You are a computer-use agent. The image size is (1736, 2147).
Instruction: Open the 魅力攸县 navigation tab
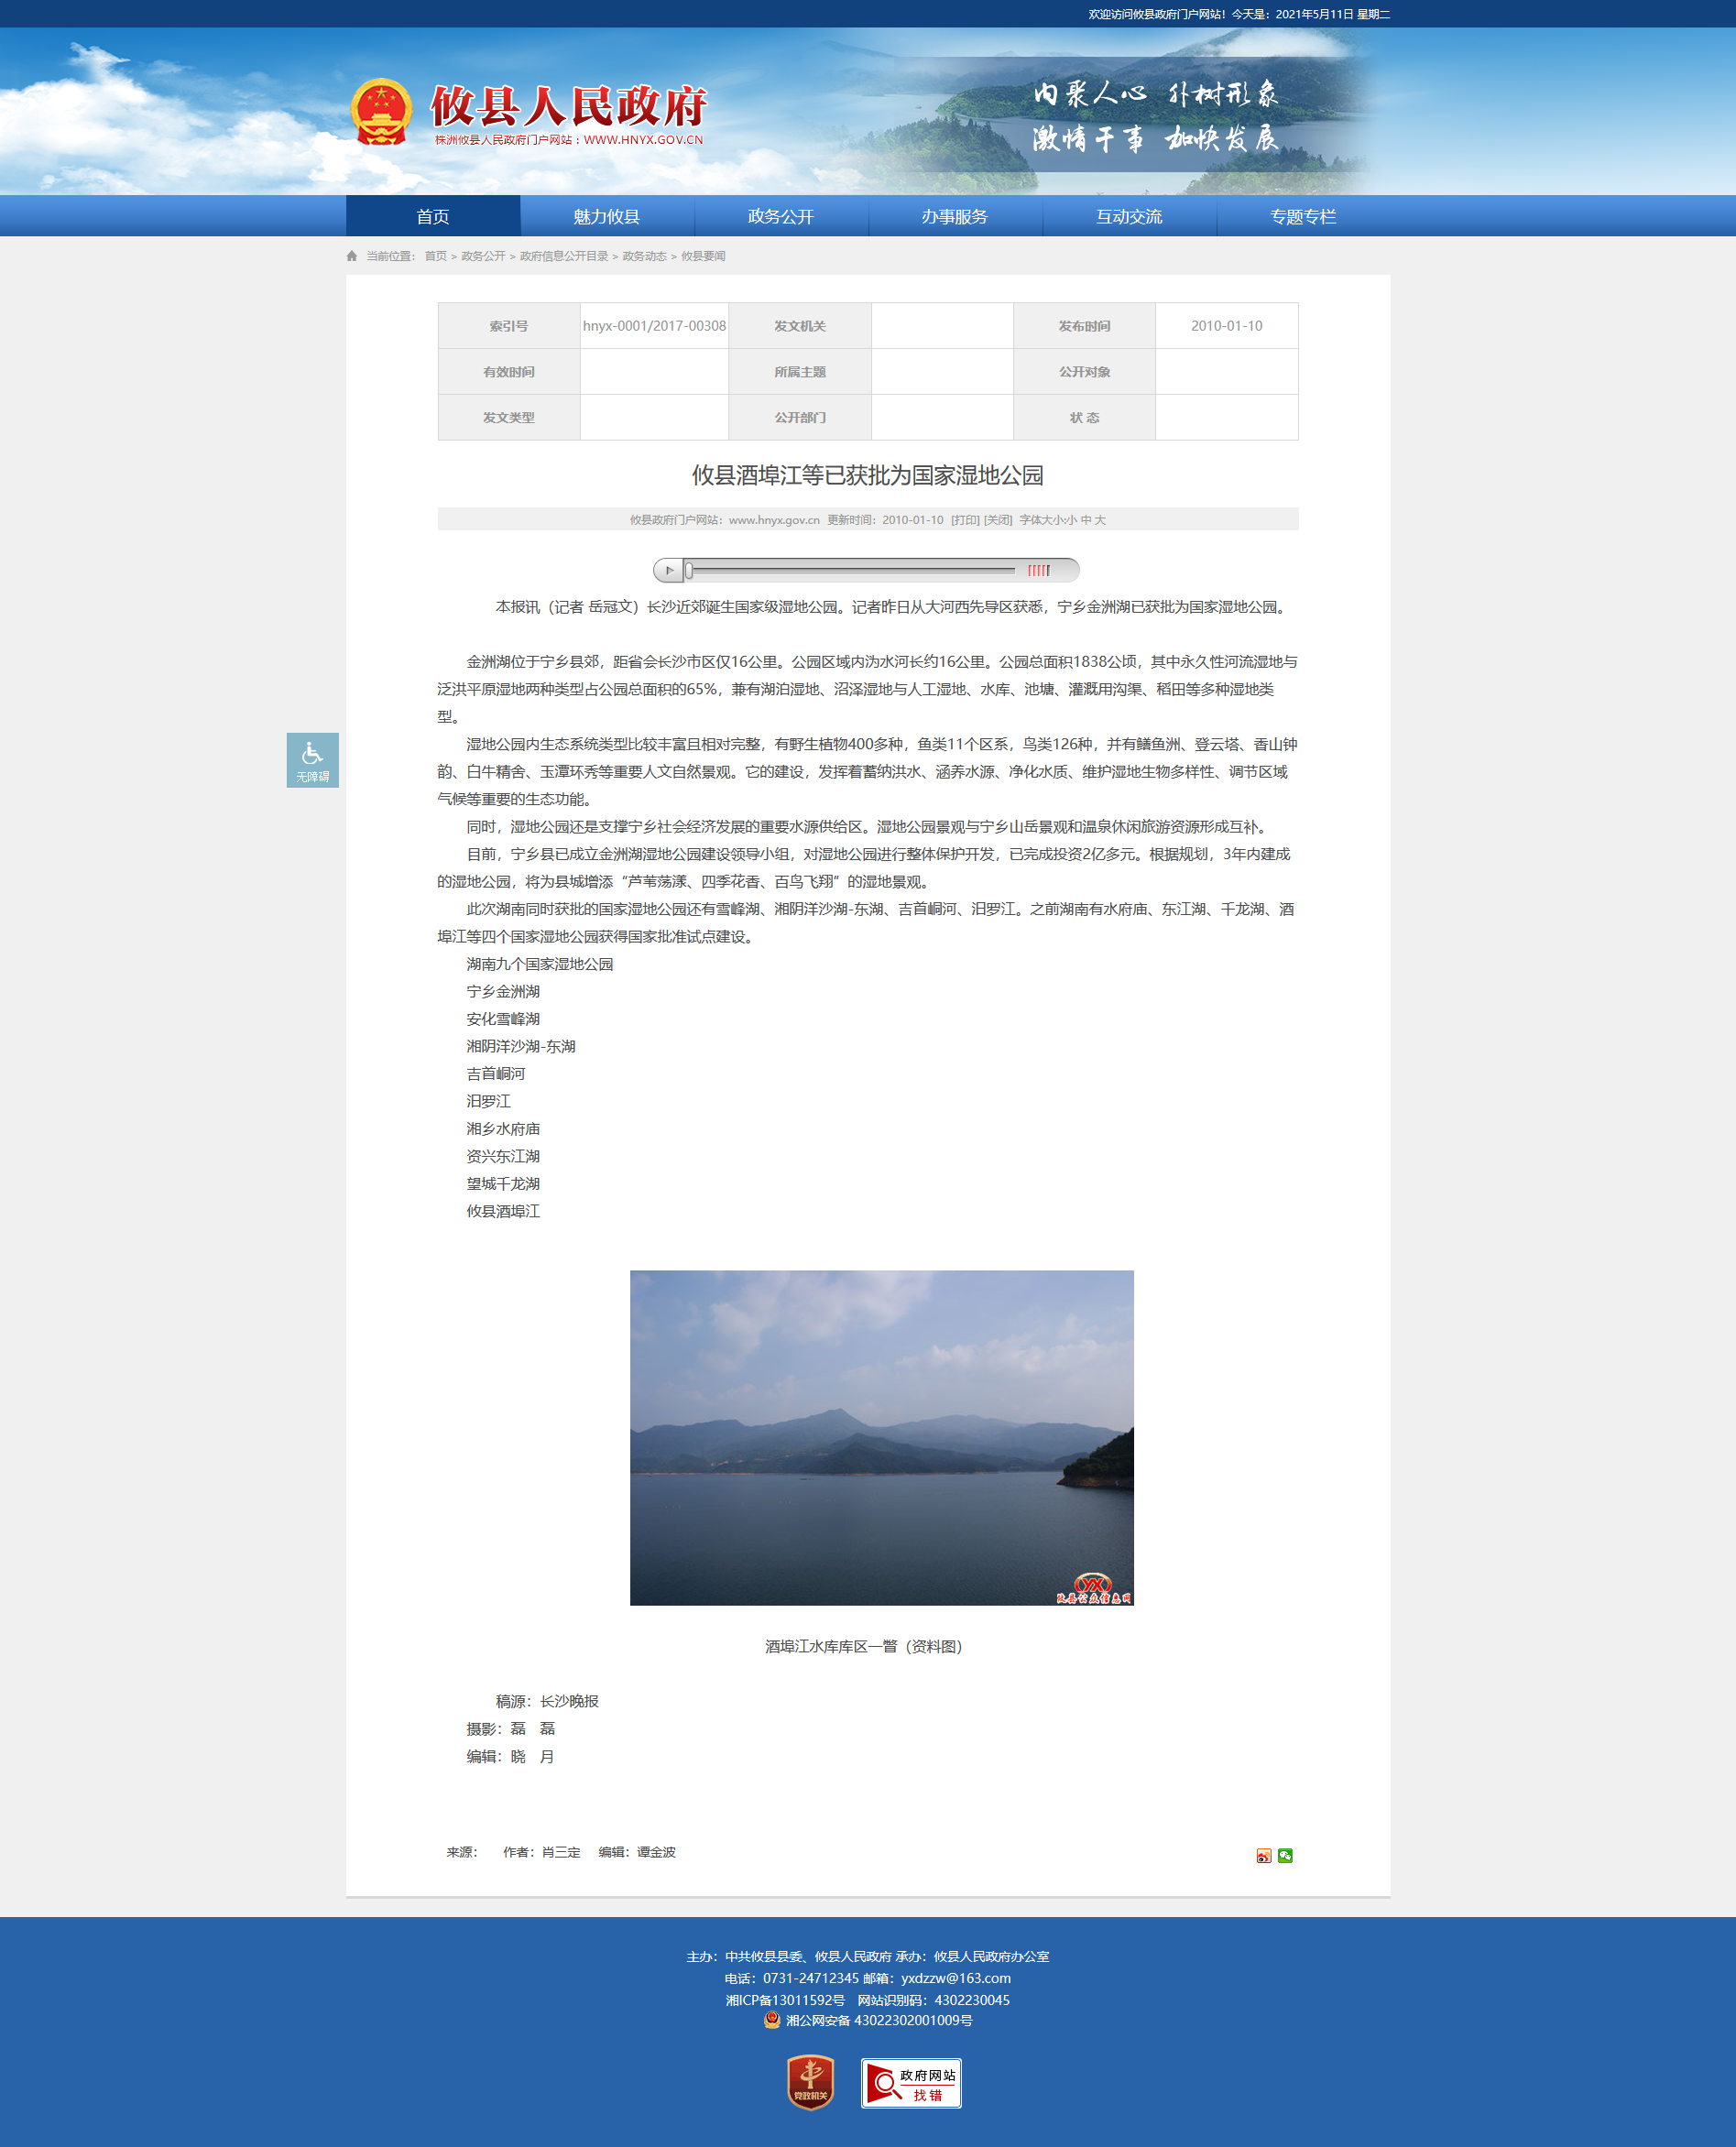tap(606, 217)
